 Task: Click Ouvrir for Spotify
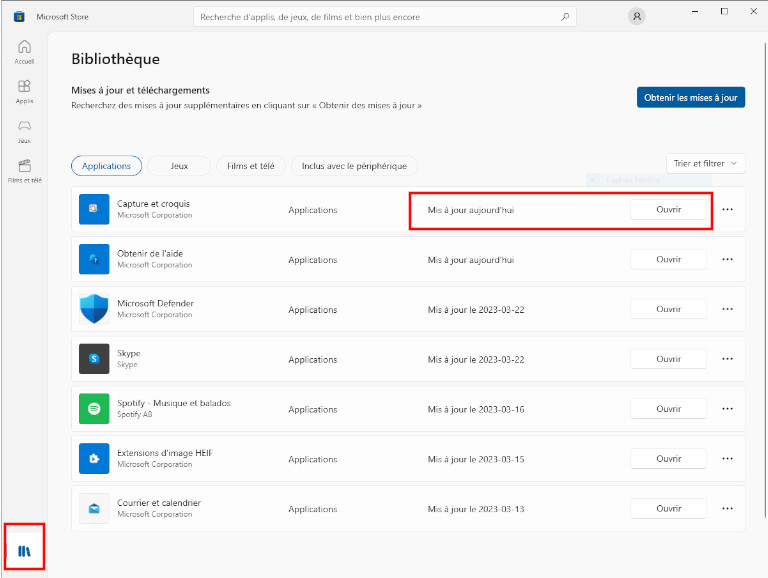[668, 409]
